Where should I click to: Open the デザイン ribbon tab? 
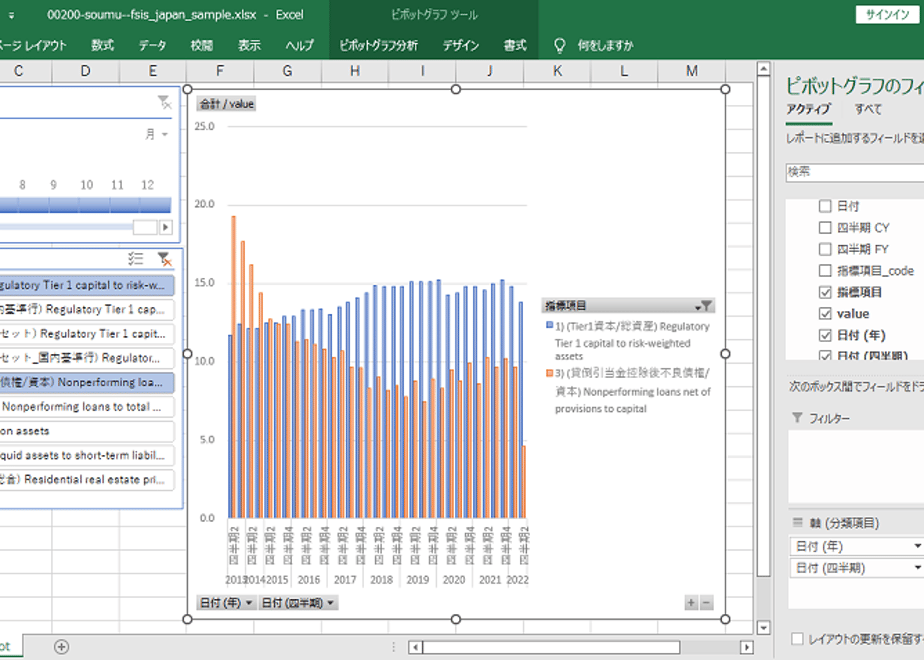tap(461, 45)
